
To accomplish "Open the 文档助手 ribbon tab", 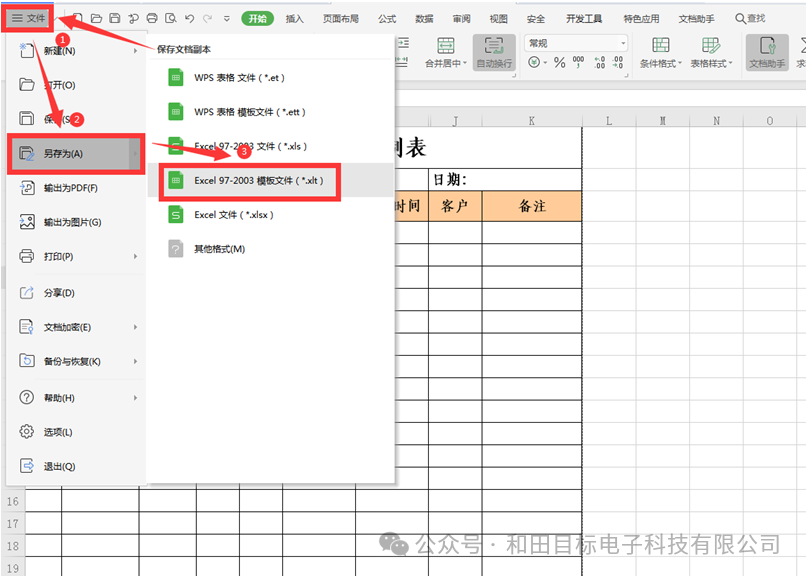I will click(x=697, y=19).
